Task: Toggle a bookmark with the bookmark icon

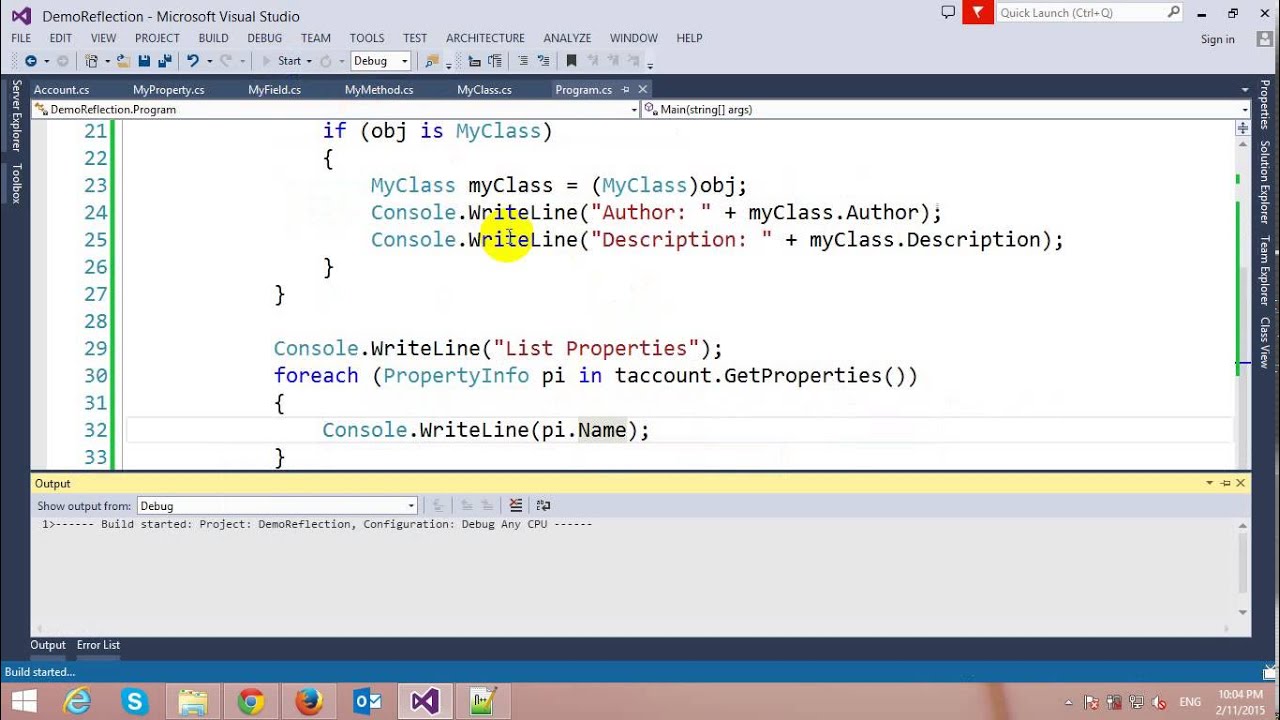Action: point(571,61)
